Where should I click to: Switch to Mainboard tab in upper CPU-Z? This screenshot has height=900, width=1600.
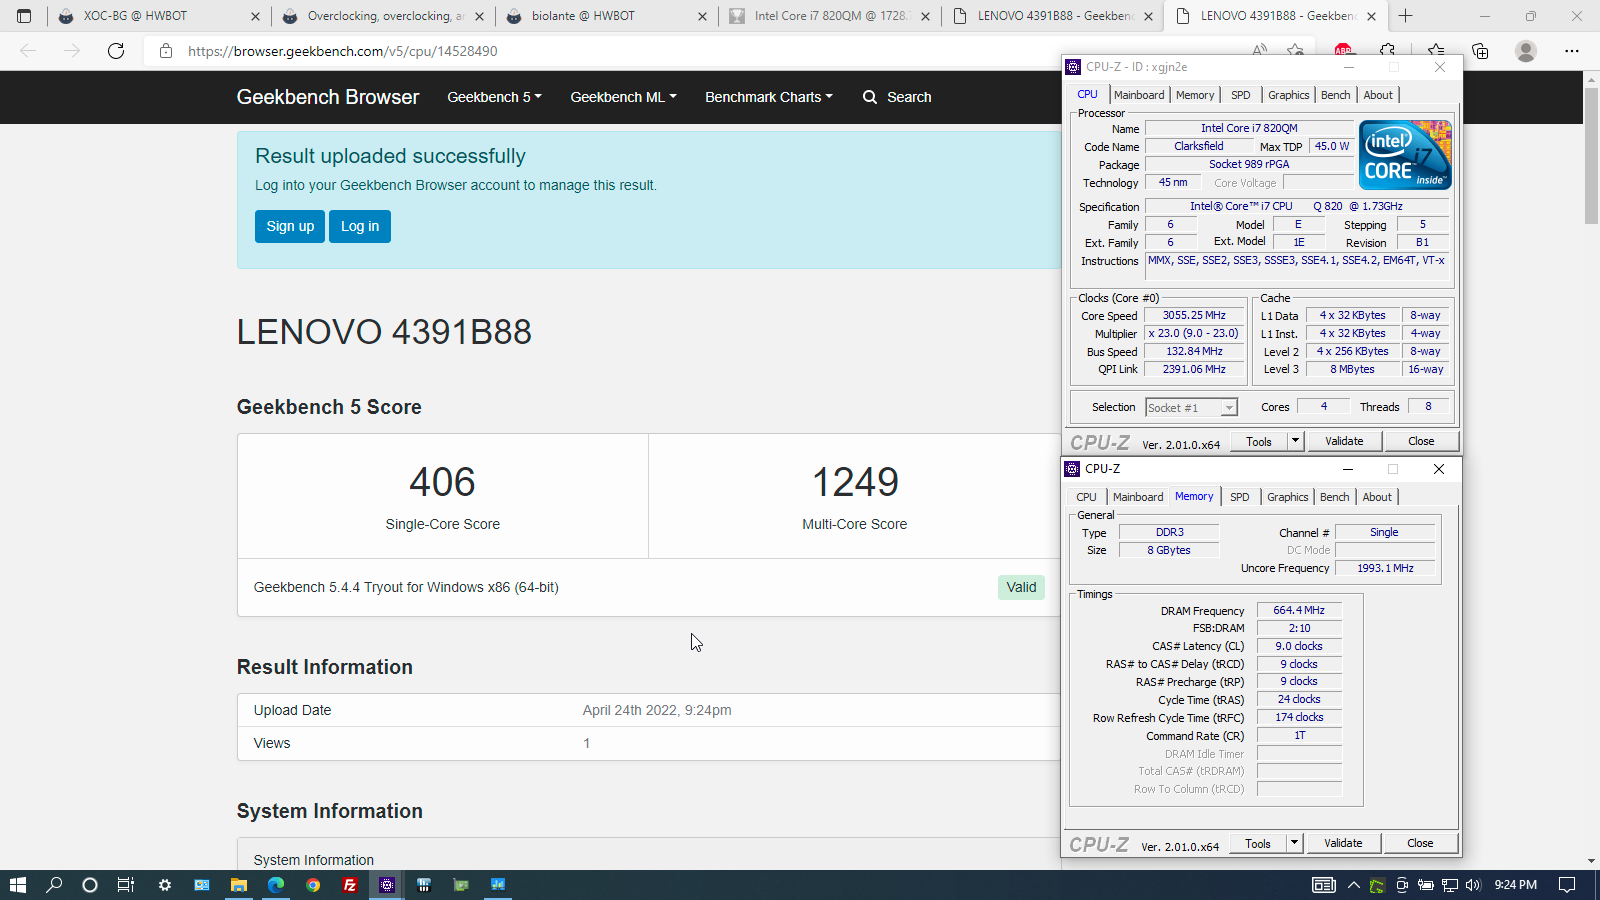pyautogui.click(x=1139, y=95)
